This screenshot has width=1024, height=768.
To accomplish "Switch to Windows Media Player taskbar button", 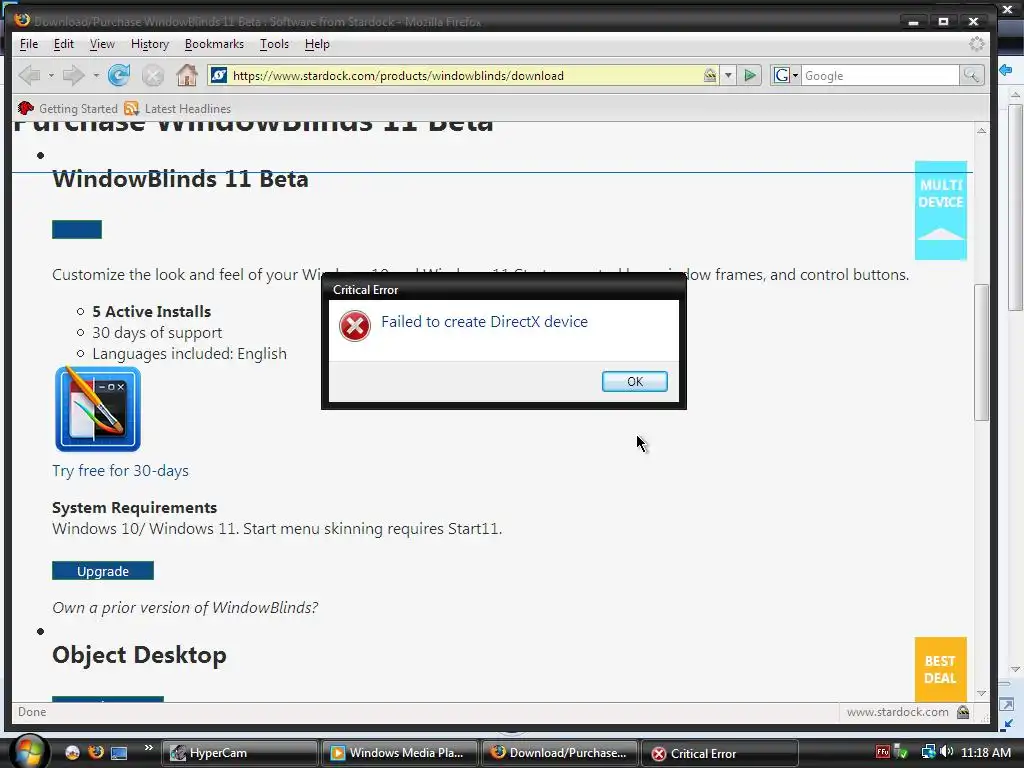I will coord(399,753).
